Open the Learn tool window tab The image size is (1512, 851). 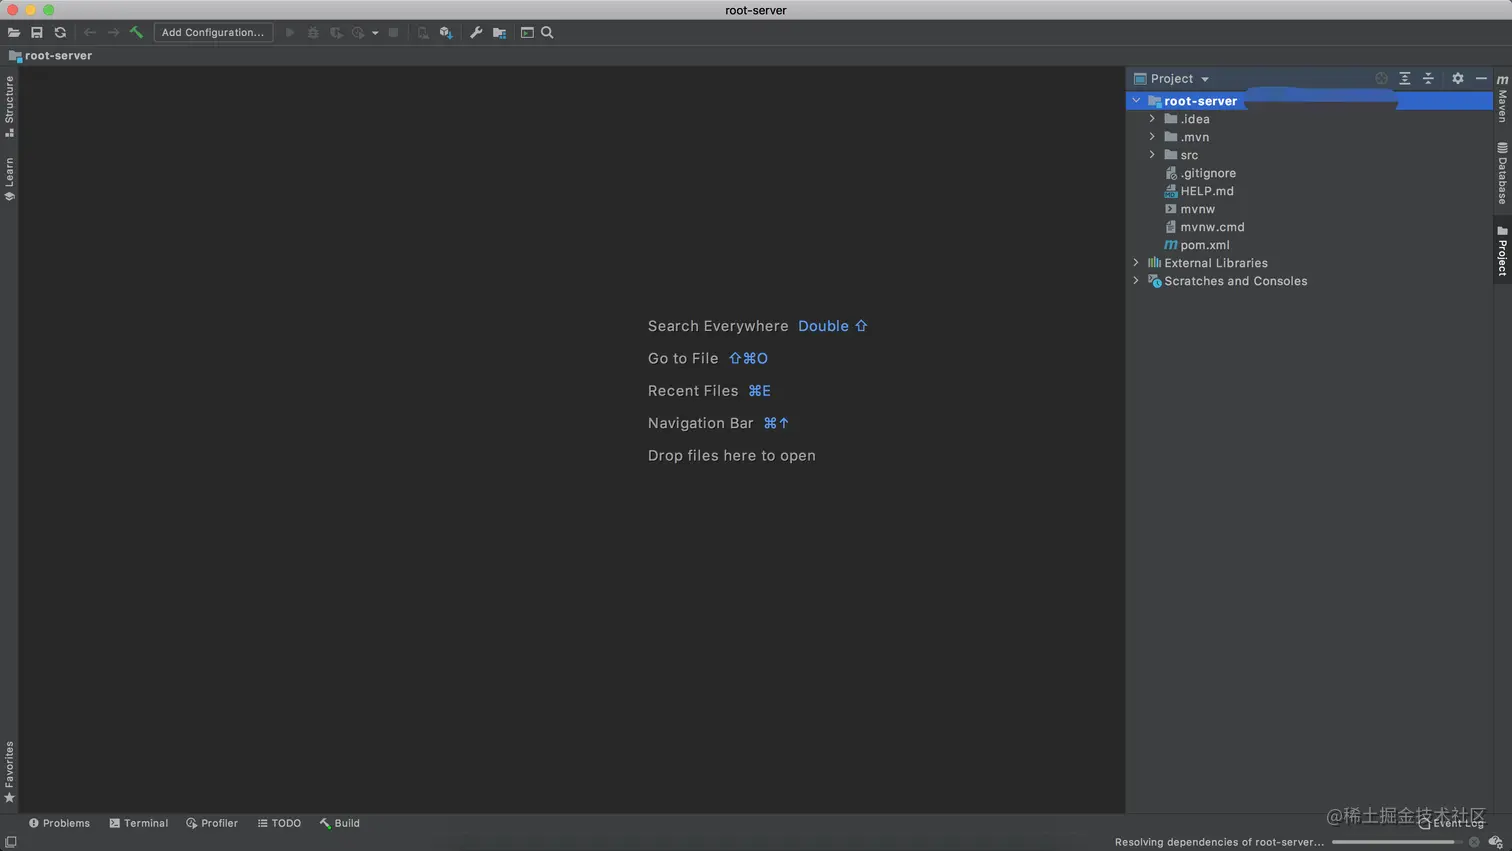(x=9, y=179)
